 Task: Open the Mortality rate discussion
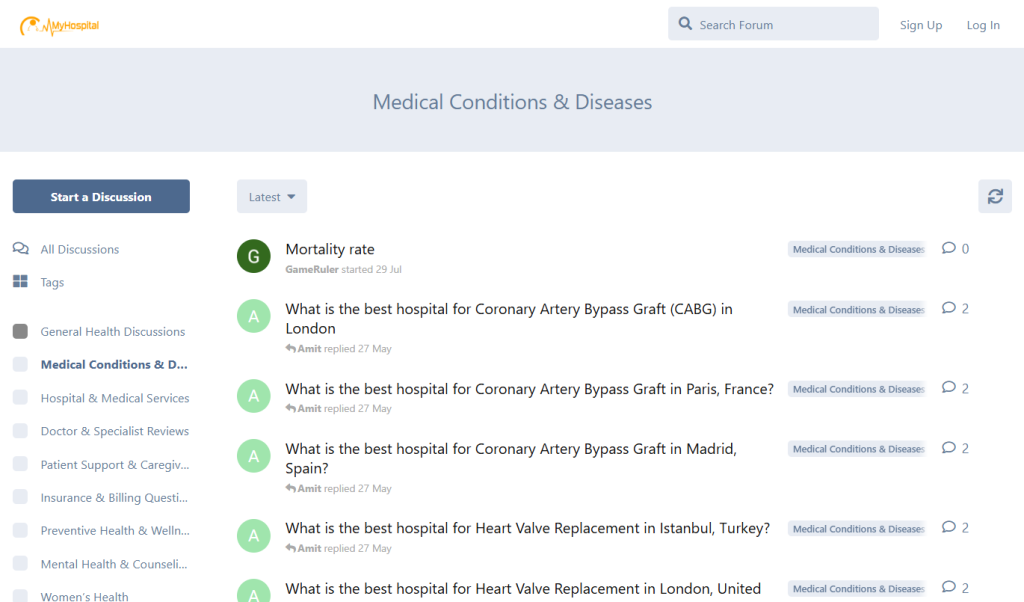pyautogui.click(x=330, y=249)
